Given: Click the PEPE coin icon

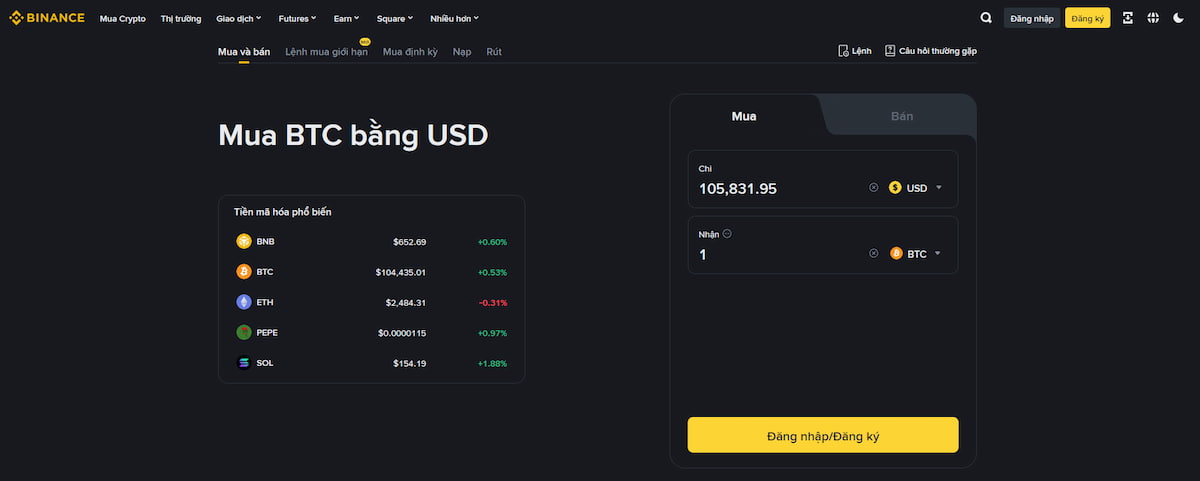Looking at the screenshot, I should tap(244, 332).
